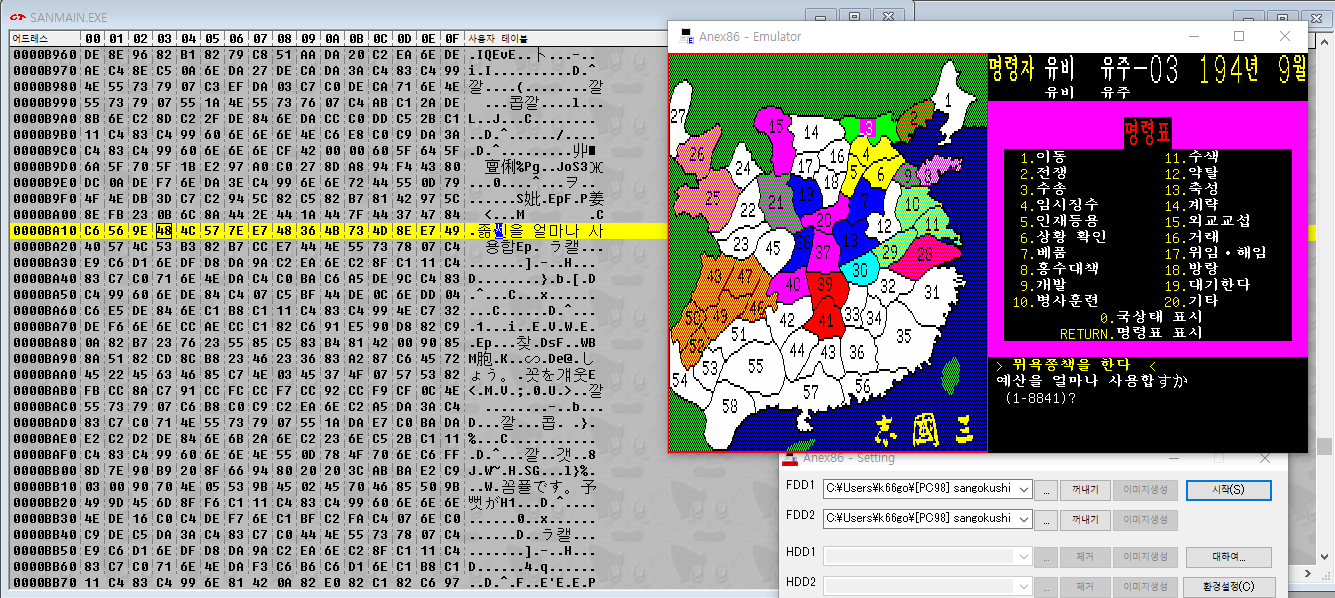1335x598 pixels.
Task: Select game command 12.약탈
Action: pos(1191,173)
